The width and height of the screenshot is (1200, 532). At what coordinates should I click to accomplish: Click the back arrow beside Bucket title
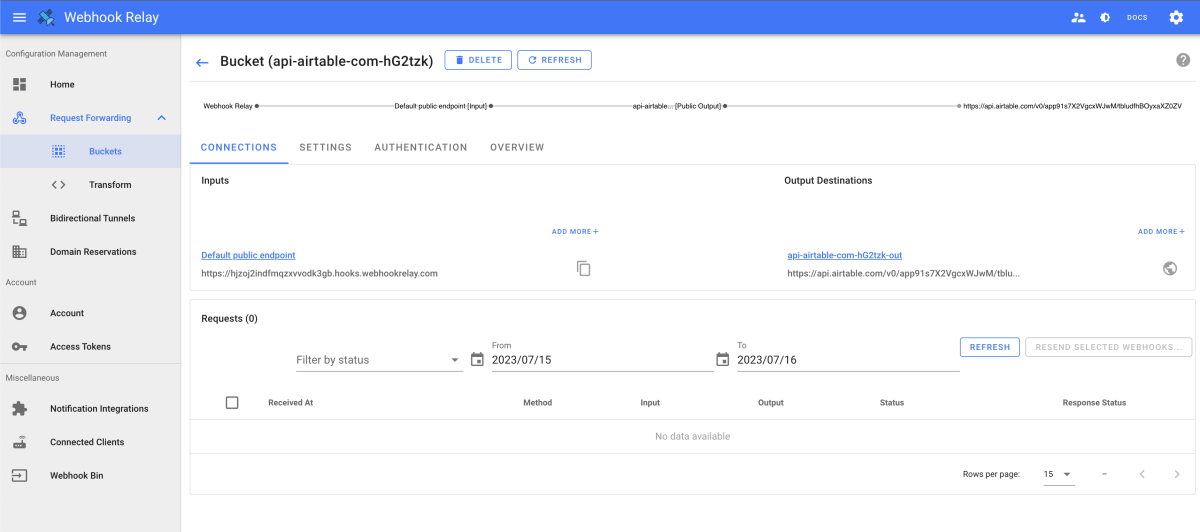pyautogui.click(x=202, y=62)
